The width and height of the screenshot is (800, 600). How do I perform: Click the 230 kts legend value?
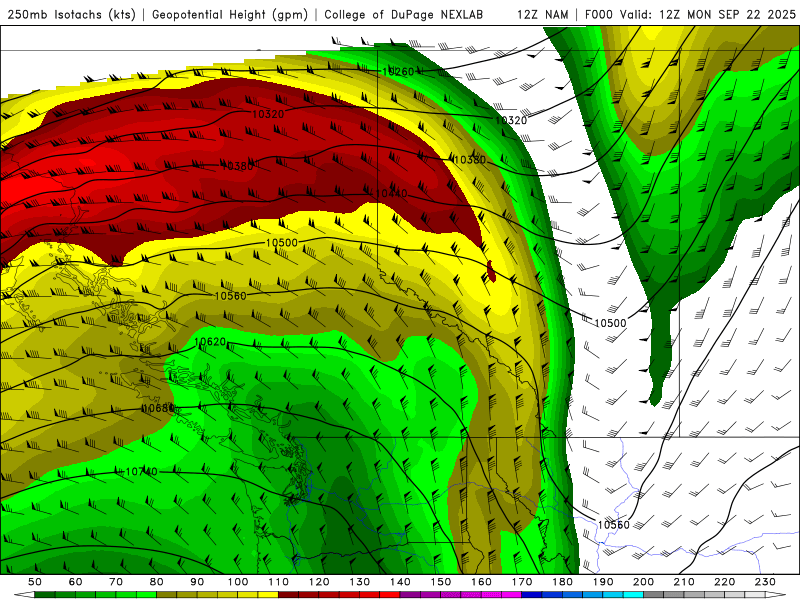765,582
